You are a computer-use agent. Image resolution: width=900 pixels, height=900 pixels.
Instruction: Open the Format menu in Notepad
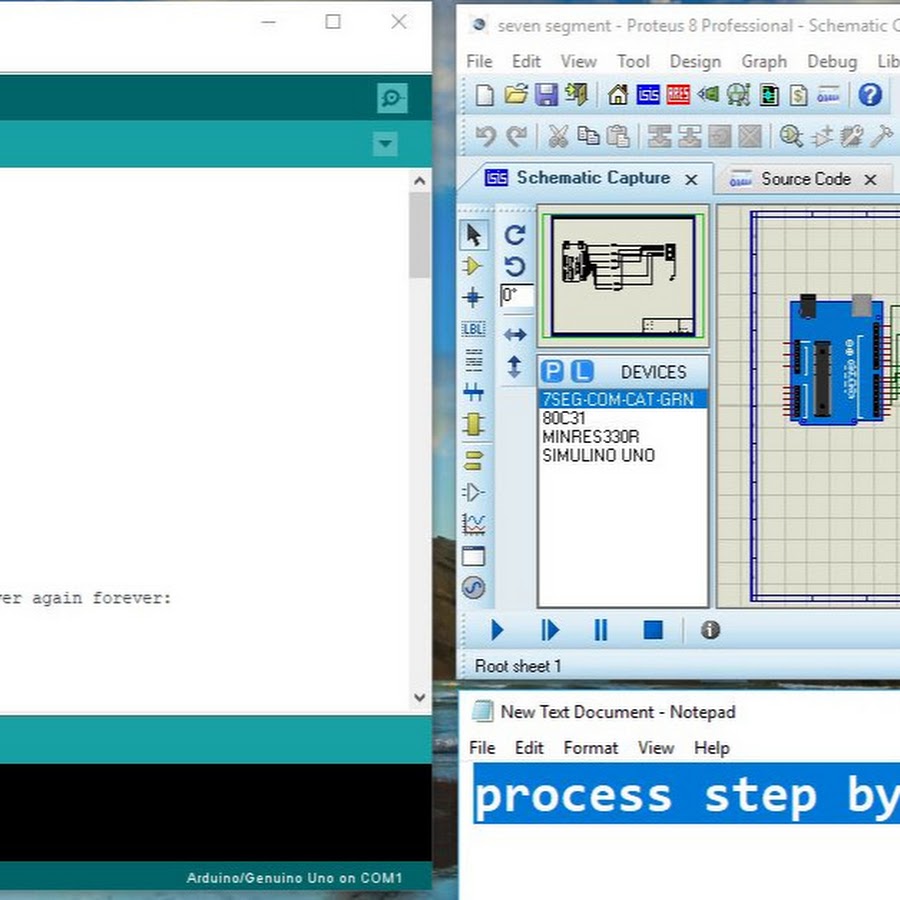click(591, 748)
